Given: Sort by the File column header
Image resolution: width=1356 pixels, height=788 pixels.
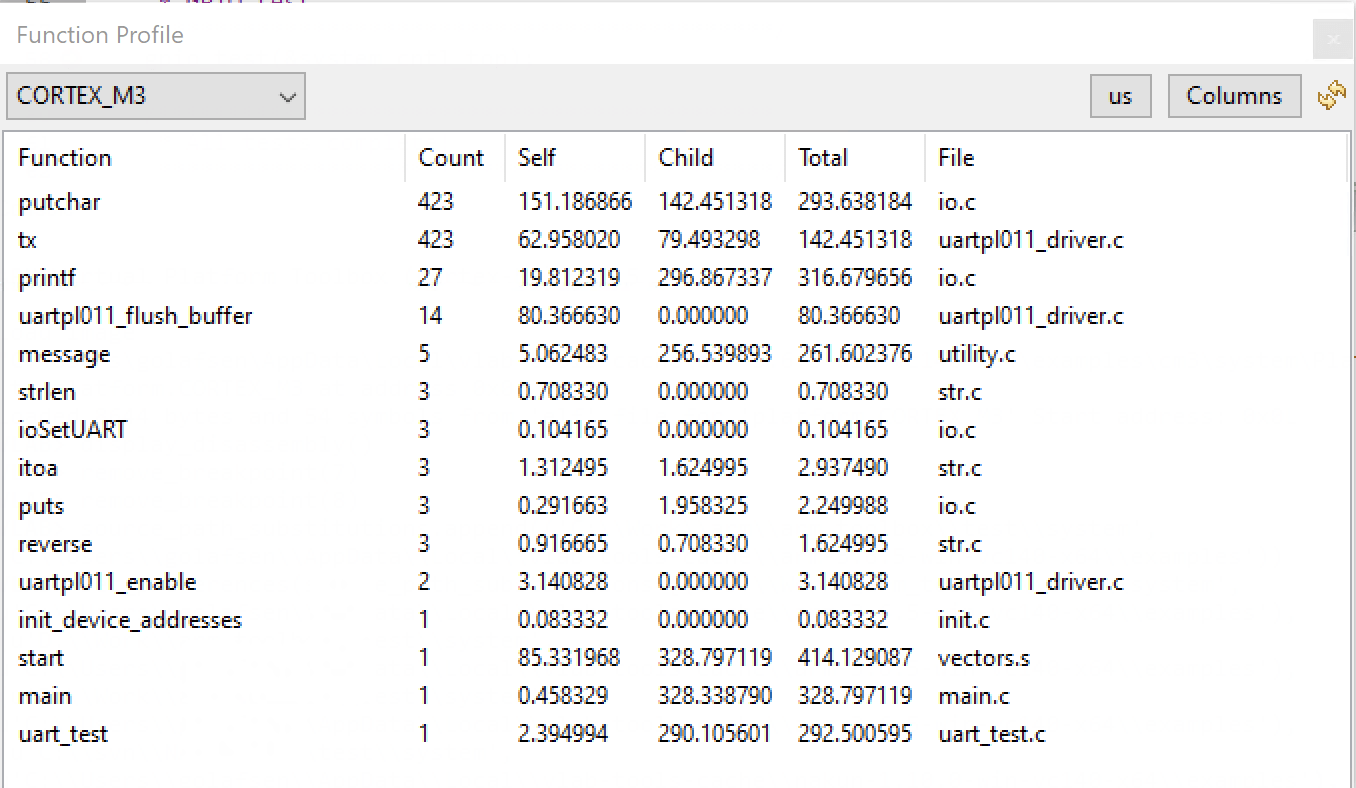Looking at the screenshot, I should [x=1136, y=158].
